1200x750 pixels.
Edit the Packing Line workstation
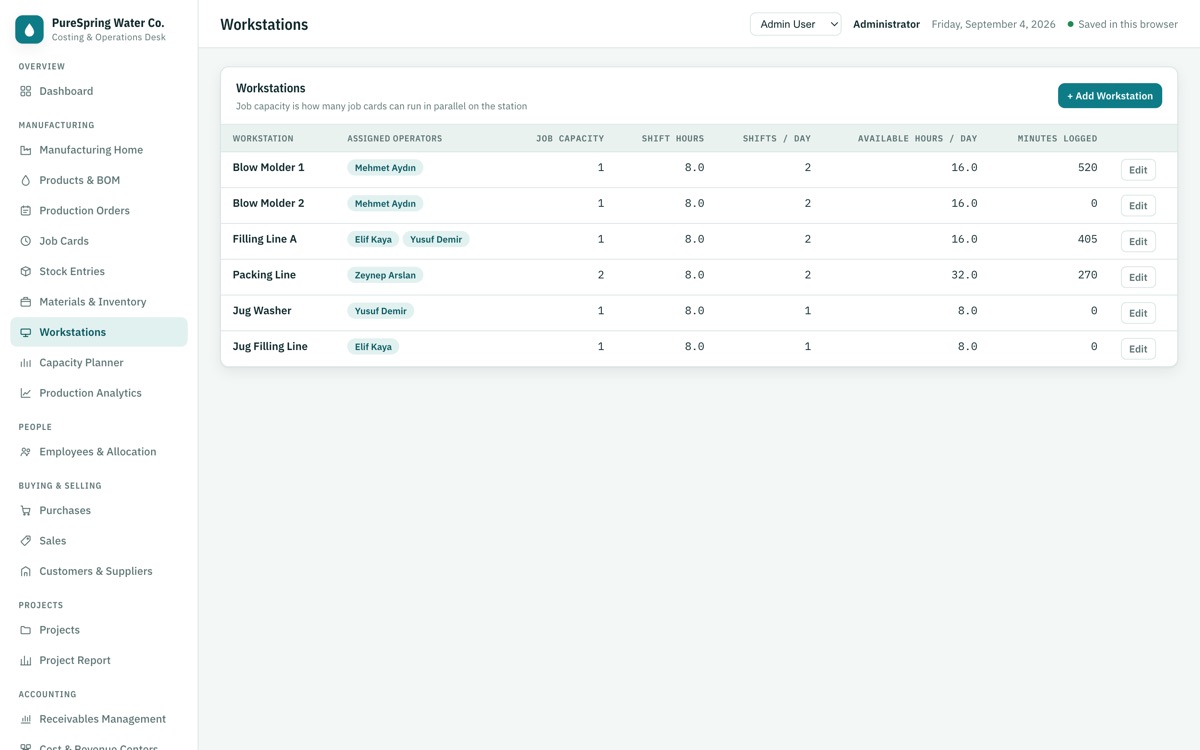[x=1138, y=277]
